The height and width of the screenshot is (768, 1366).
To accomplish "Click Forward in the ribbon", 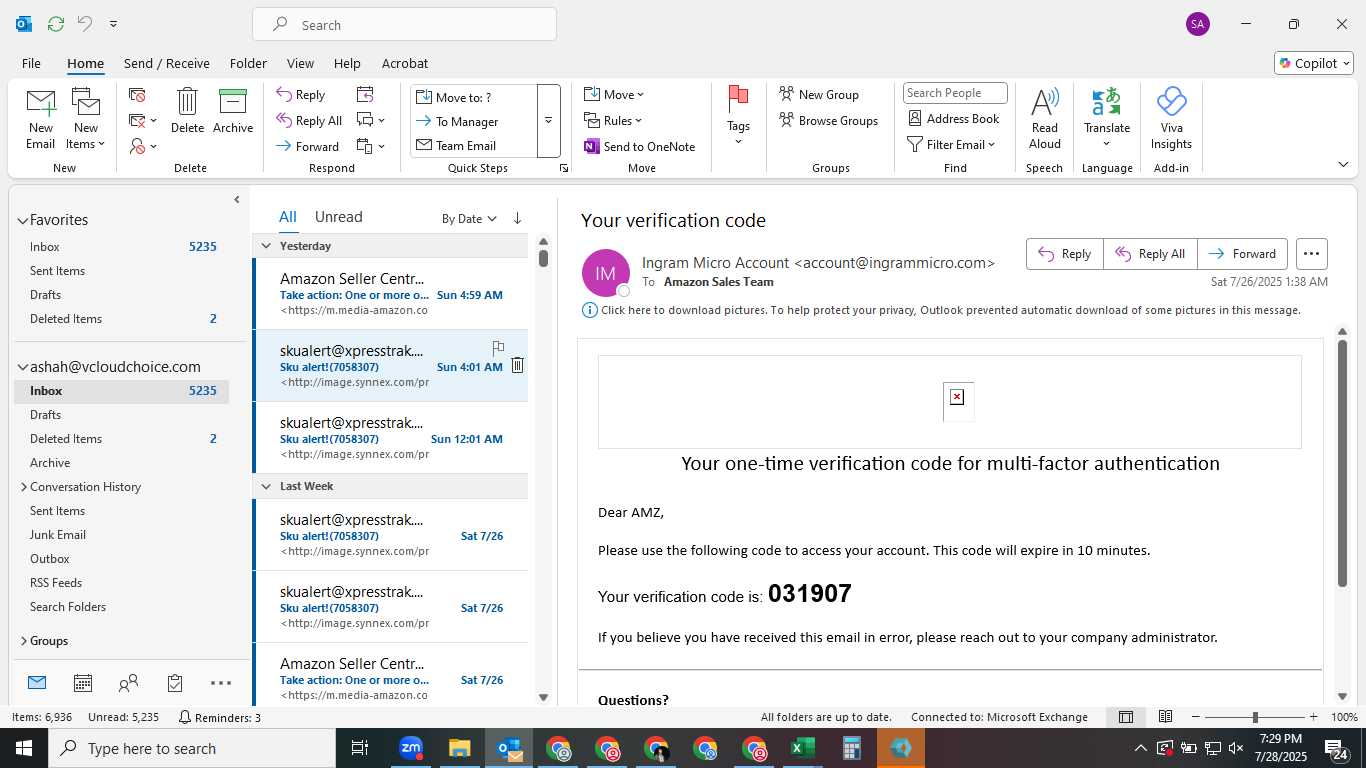I will [x=308, y=146].
